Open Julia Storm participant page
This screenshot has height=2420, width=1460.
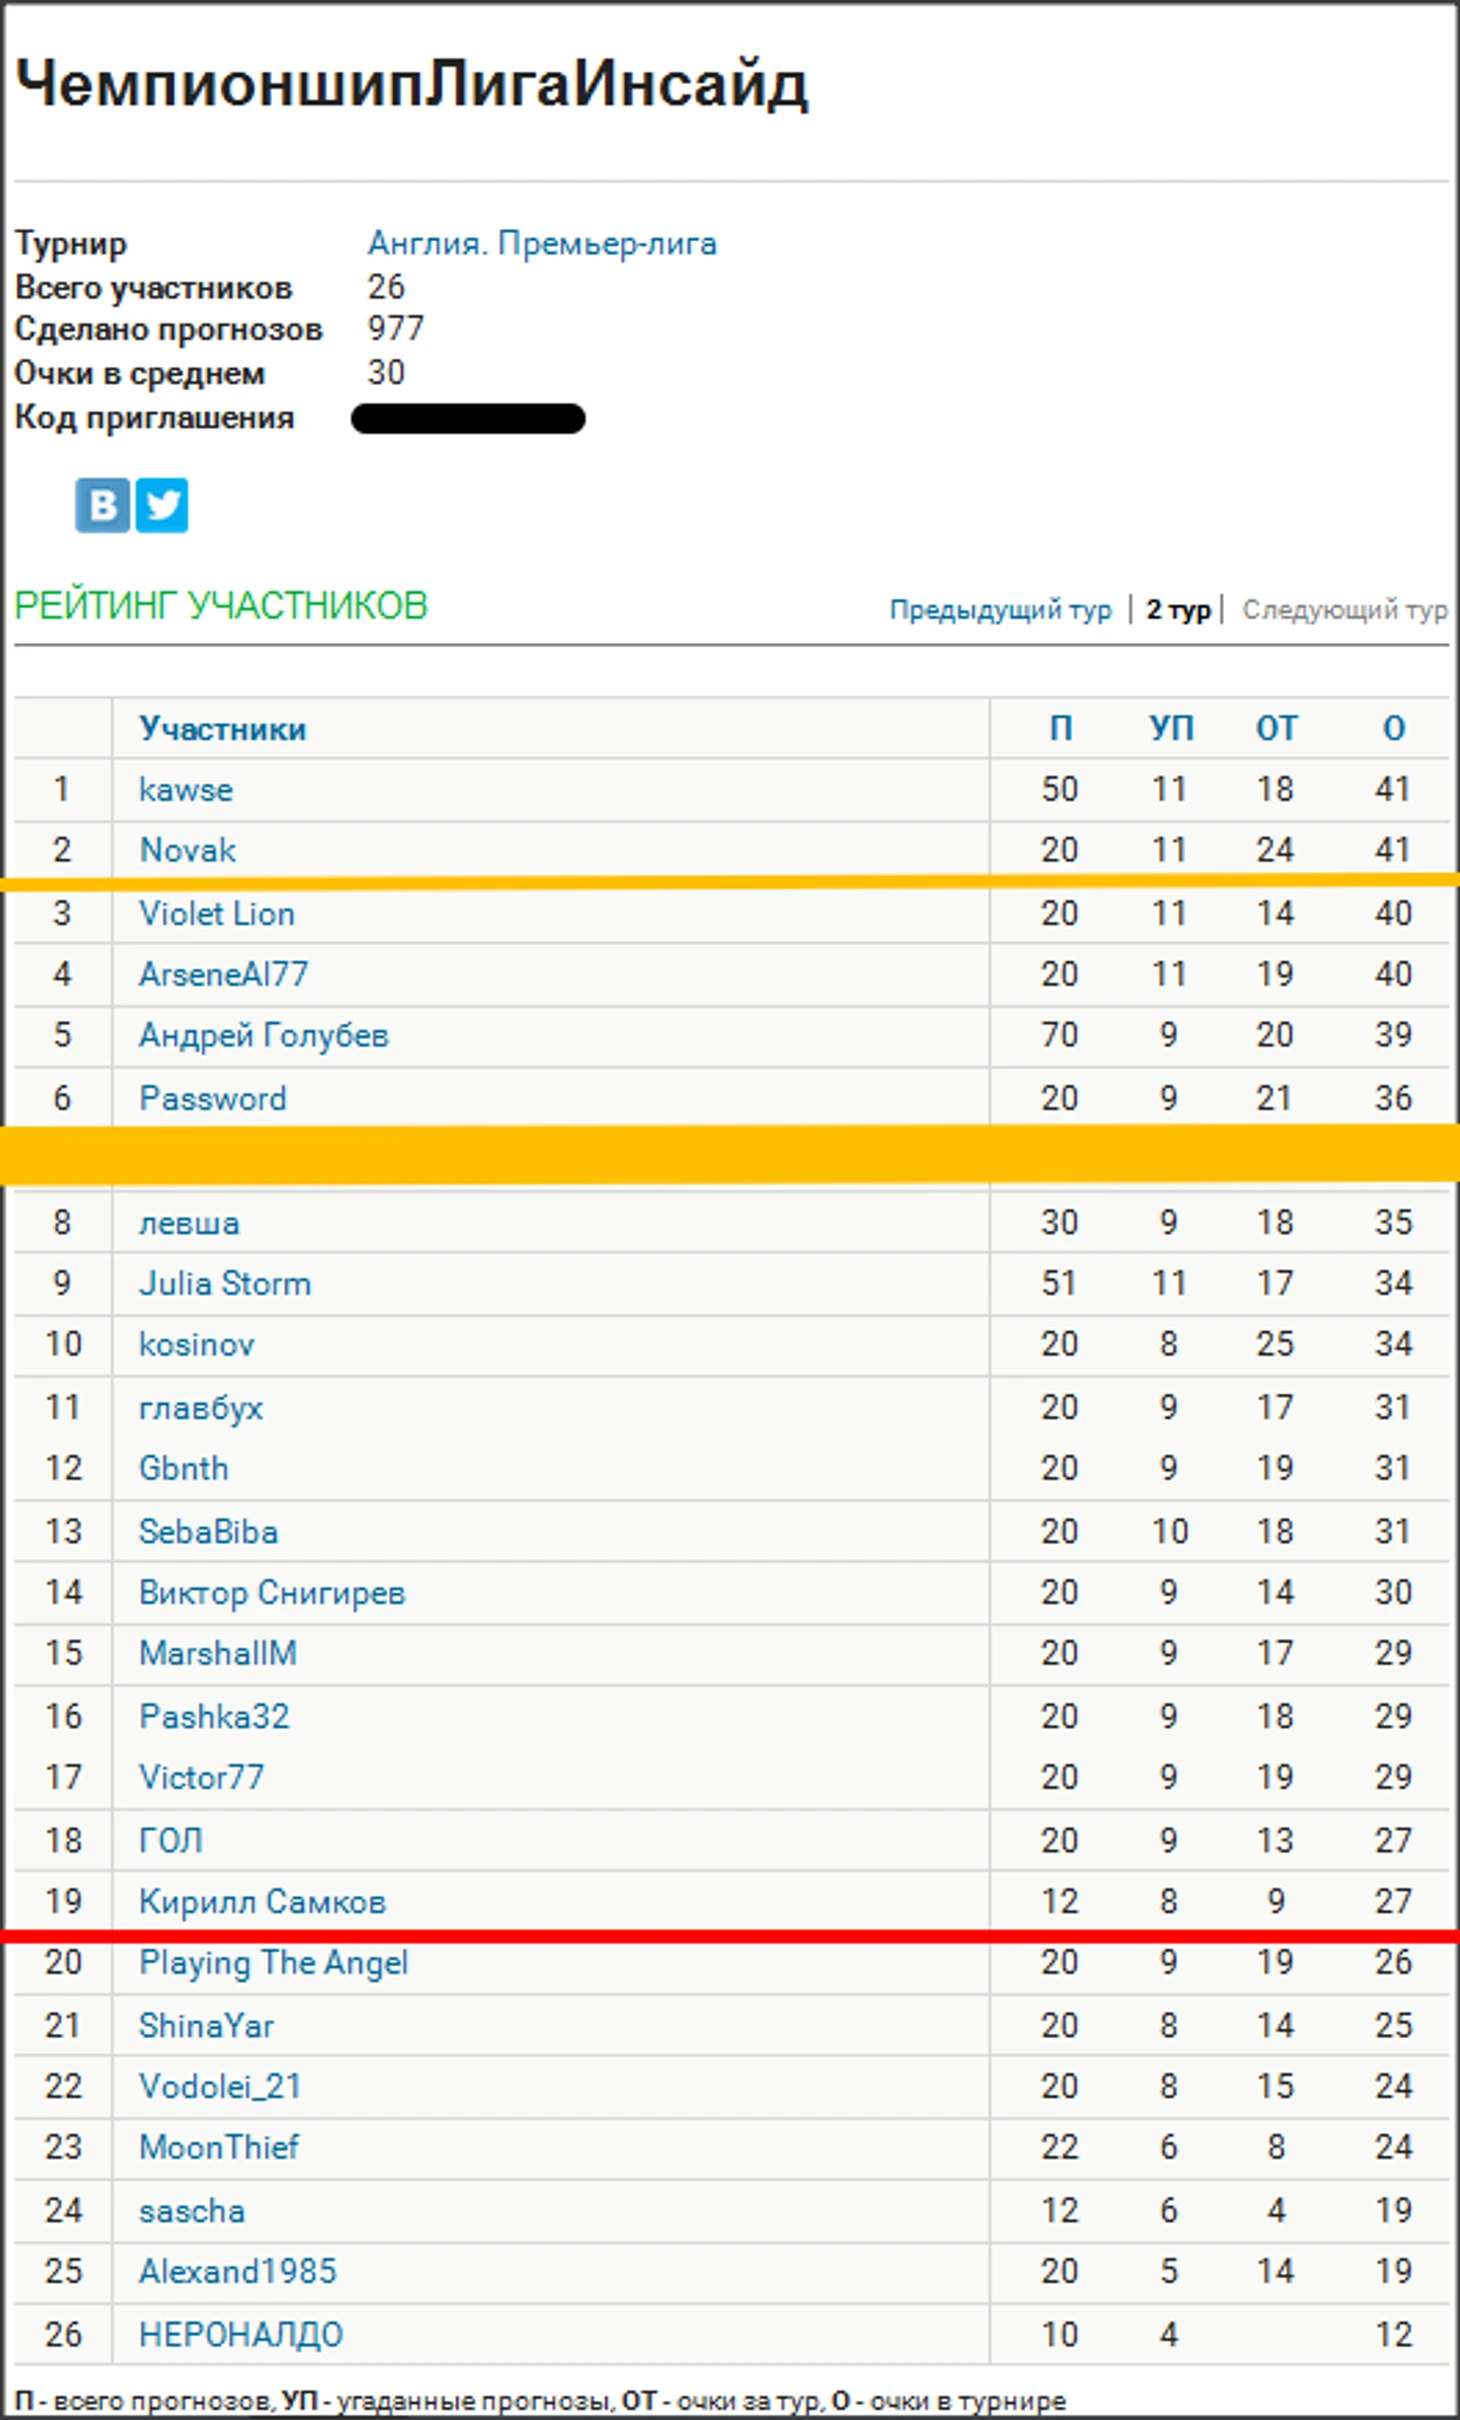pyautogui.click(x=224, y=1283)
